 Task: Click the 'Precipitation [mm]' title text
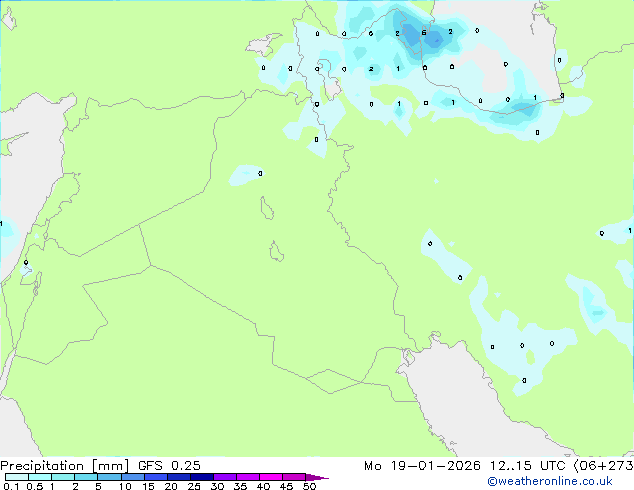pyautogui.click(x=64, y=466)
